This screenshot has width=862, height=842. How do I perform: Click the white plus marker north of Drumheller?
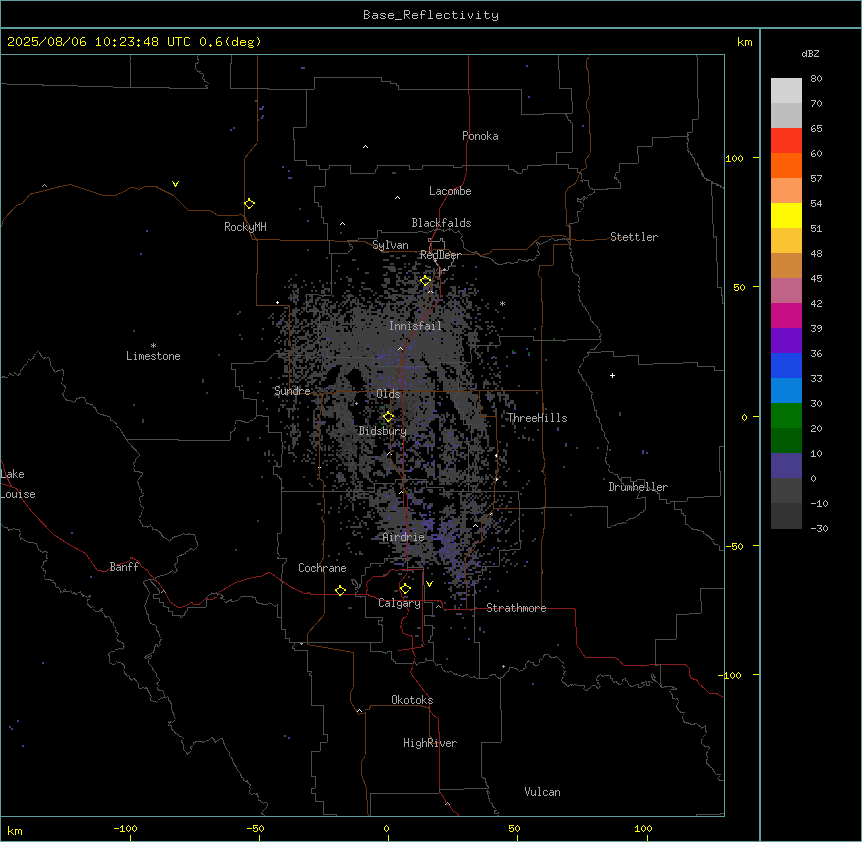click(x=612, y=375)
